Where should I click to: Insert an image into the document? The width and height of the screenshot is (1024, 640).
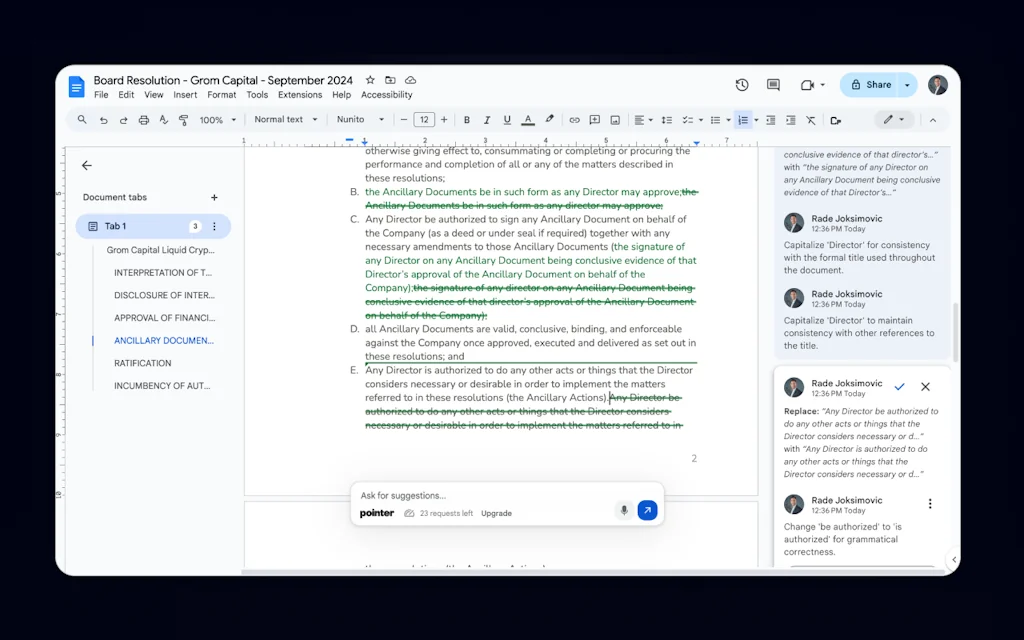tap(614, 119)
